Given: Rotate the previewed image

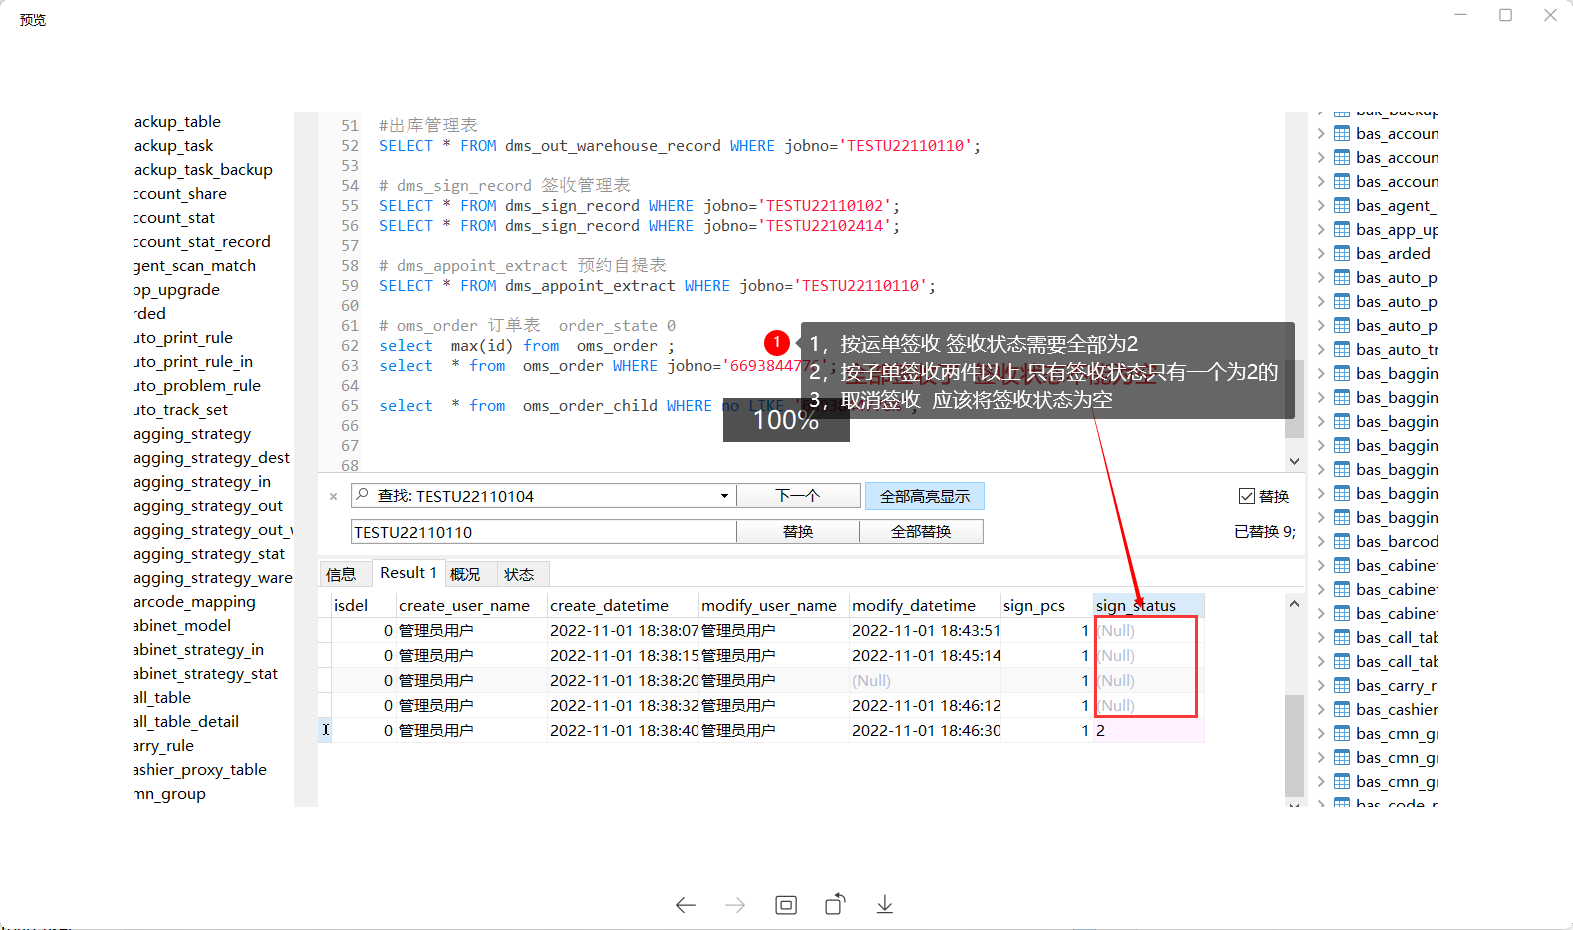Looking at the screenshot, I should [x=835, y=904].
